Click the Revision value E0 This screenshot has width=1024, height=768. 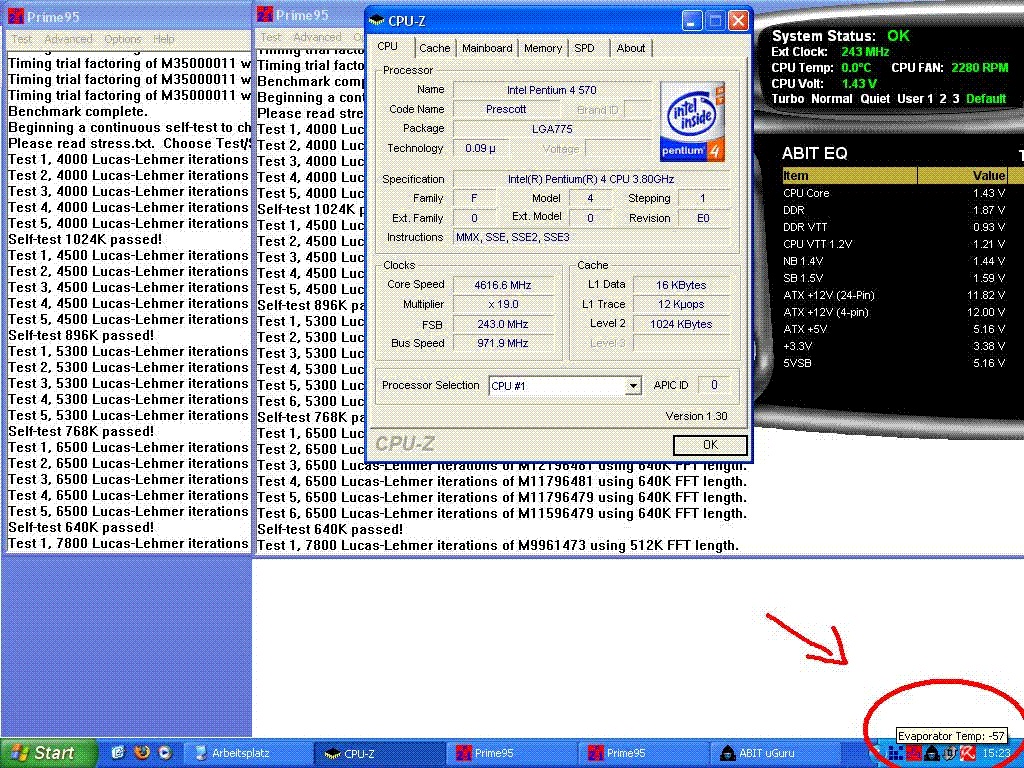(x=703, y=218)
